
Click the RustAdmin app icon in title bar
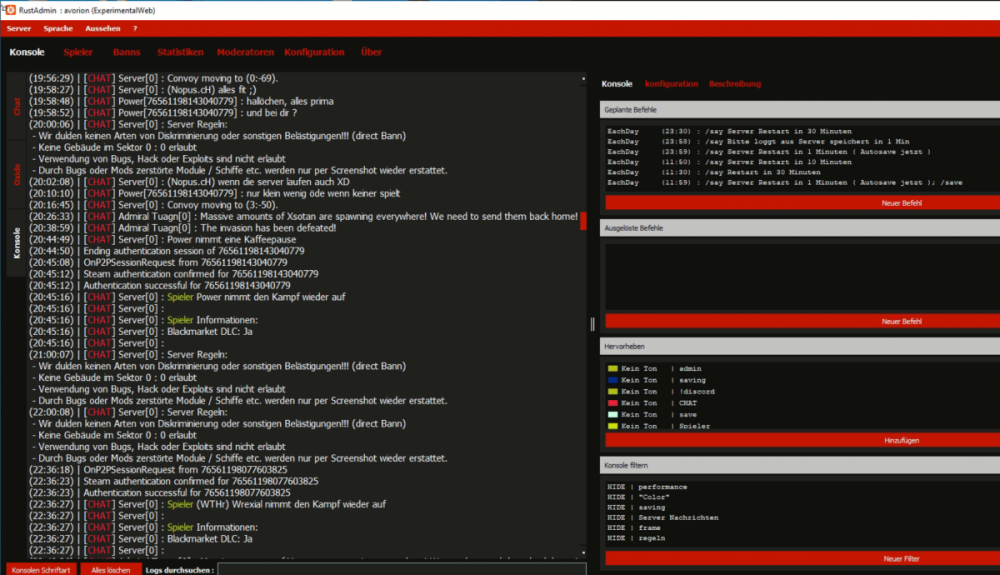[10, 10]
